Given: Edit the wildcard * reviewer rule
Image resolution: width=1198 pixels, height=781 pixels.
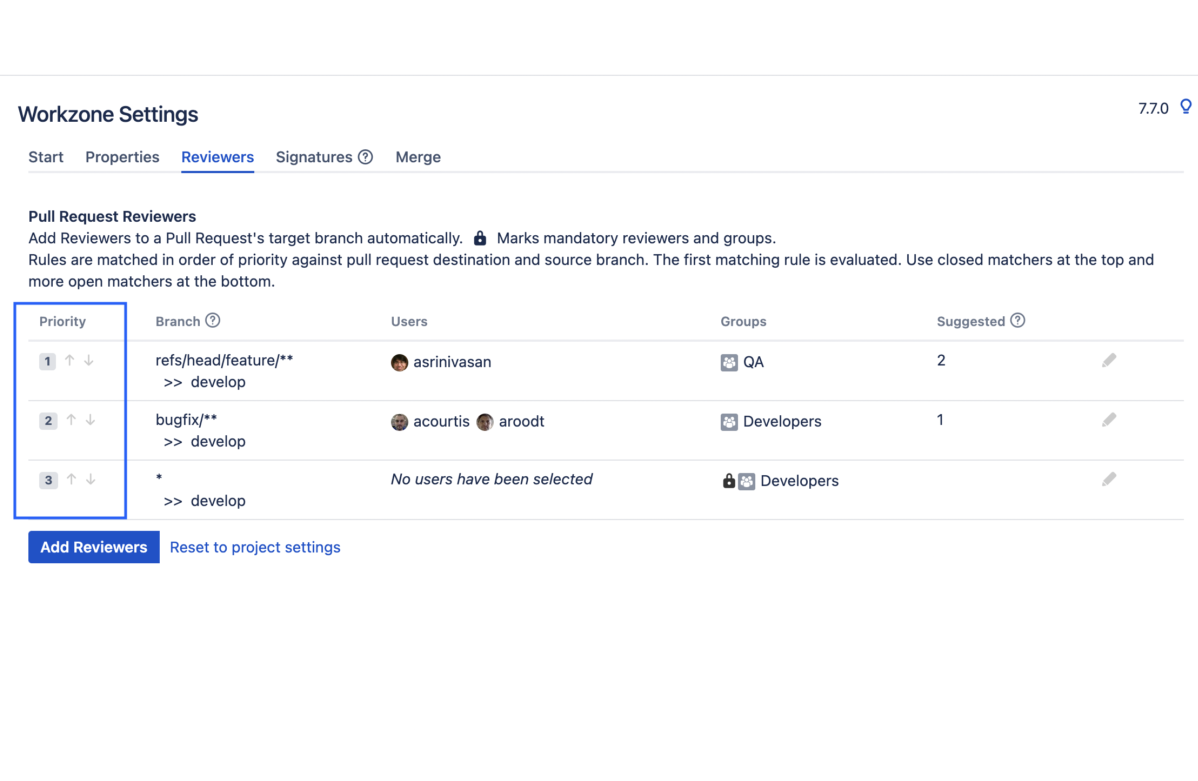Looking at the screenshot, I should coord(1109,480).
